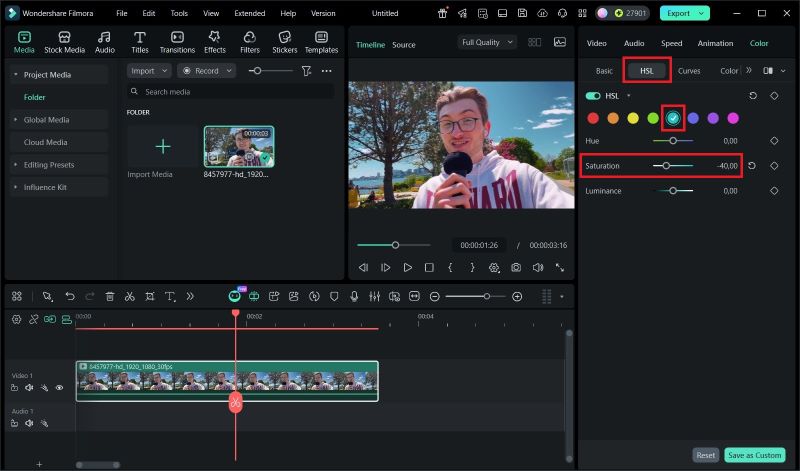Switch to the Animation tab
The height and width of the screenshot is (471, 800).
point(715,43)
